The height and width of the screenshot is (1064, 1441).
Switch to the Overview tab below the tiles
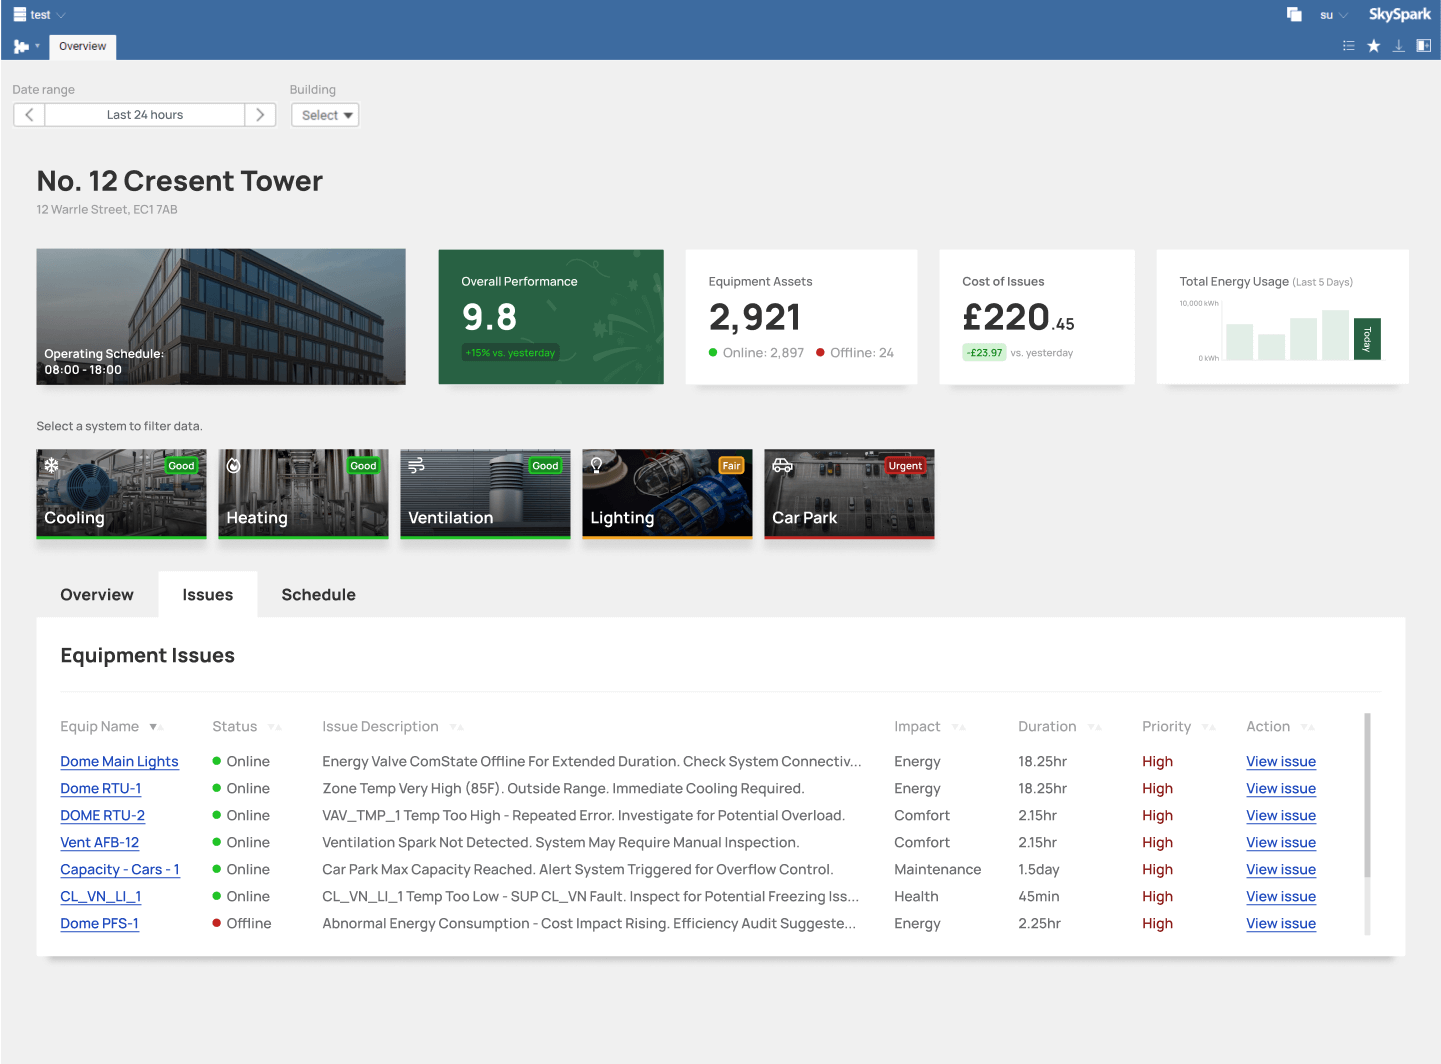[x=96, y=594]
